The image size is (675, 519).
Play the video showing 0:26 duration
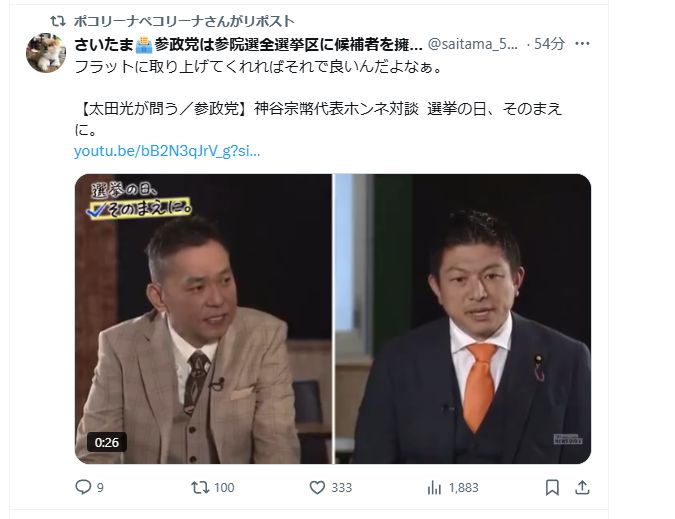pyautogui.click(x=204, y=318)
